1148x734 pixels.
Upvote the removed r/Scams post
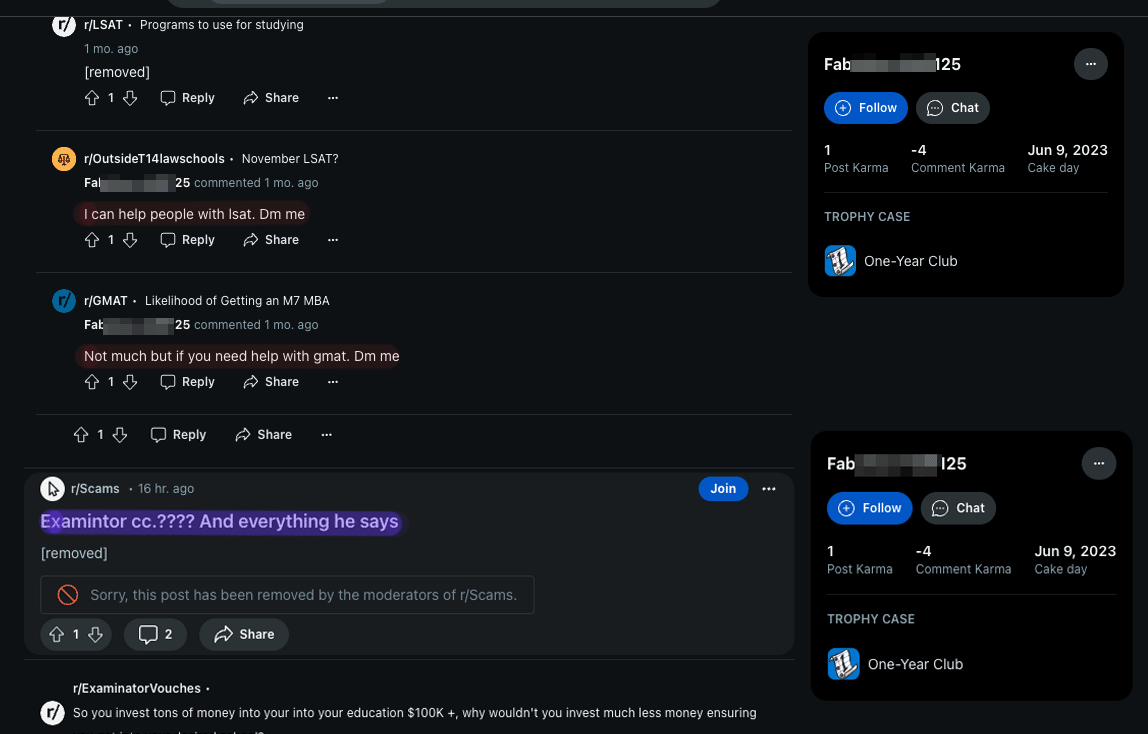[x=56, y=634]
